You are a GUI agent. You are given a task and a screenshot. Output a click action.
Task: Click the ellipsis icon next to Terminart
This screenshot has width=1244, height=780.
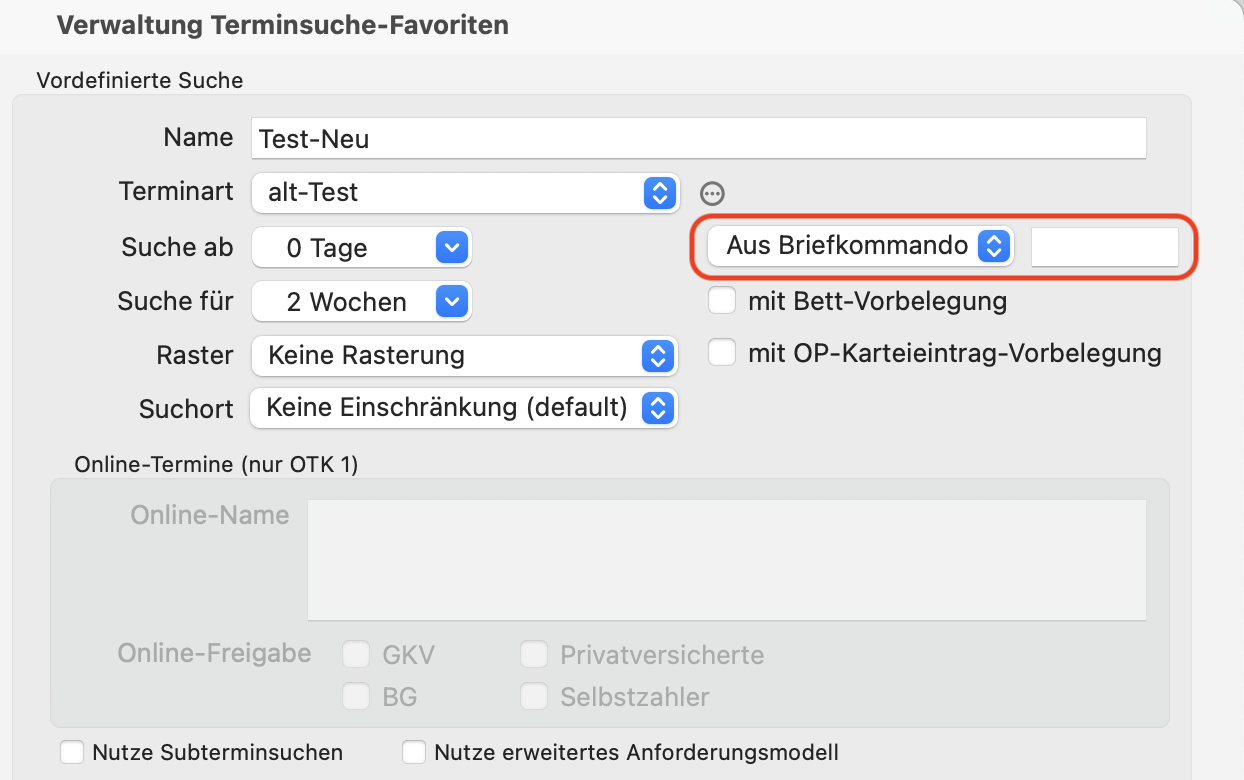point(712,193)
